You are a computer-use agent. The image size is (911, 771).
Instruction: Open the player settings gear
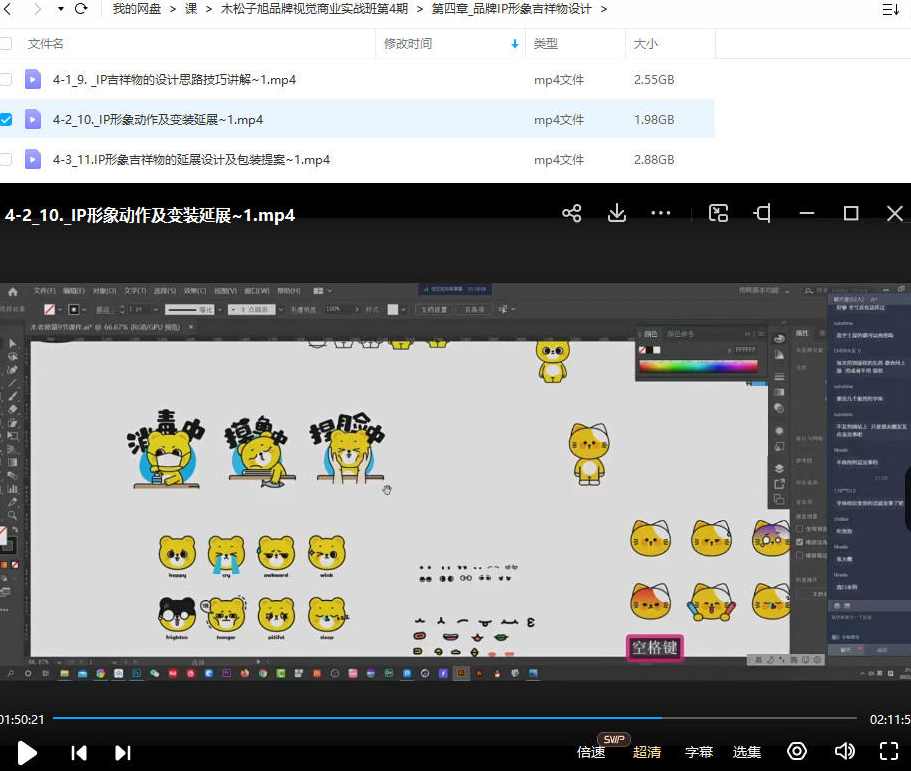coord(797,751)
